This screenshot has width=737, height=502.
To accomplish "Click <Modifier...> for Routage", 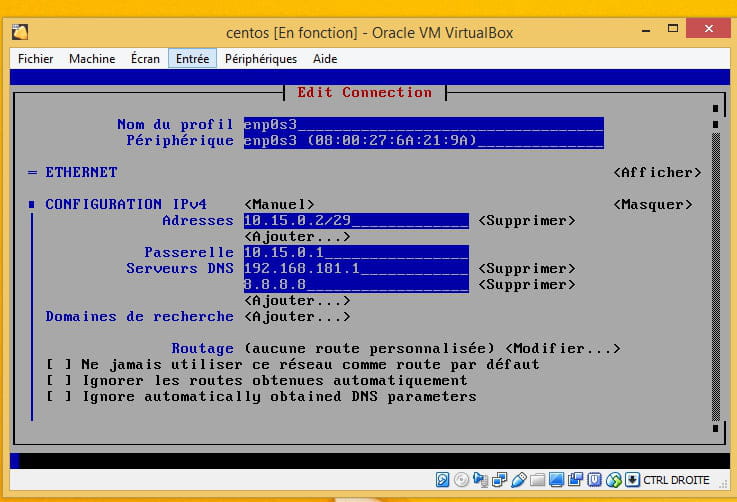I will 563,349.
